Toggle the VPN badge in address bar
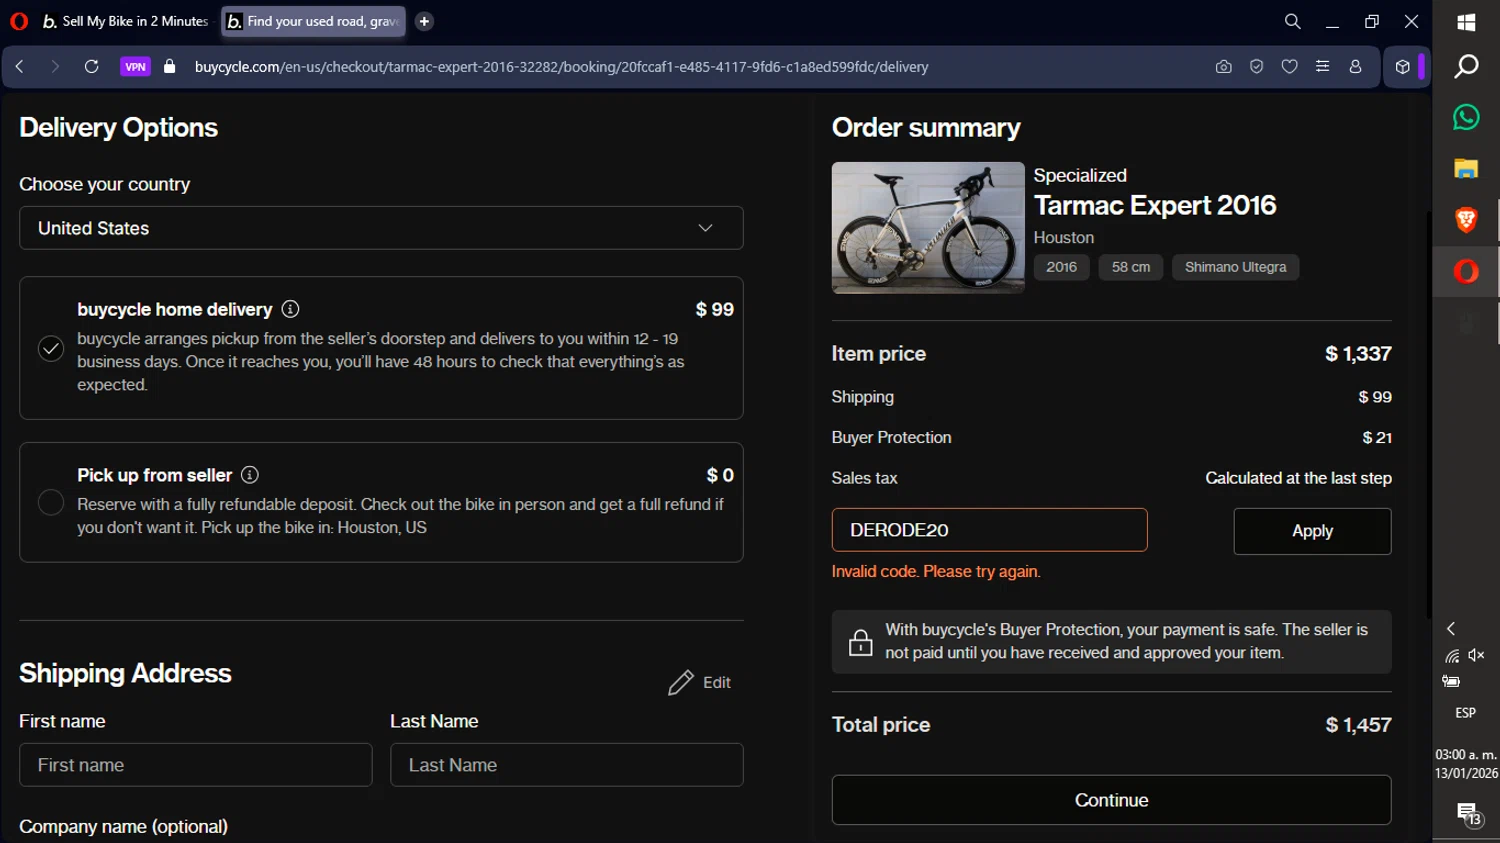The width and height of the screenshot is (1500, 843). point(135,67)
